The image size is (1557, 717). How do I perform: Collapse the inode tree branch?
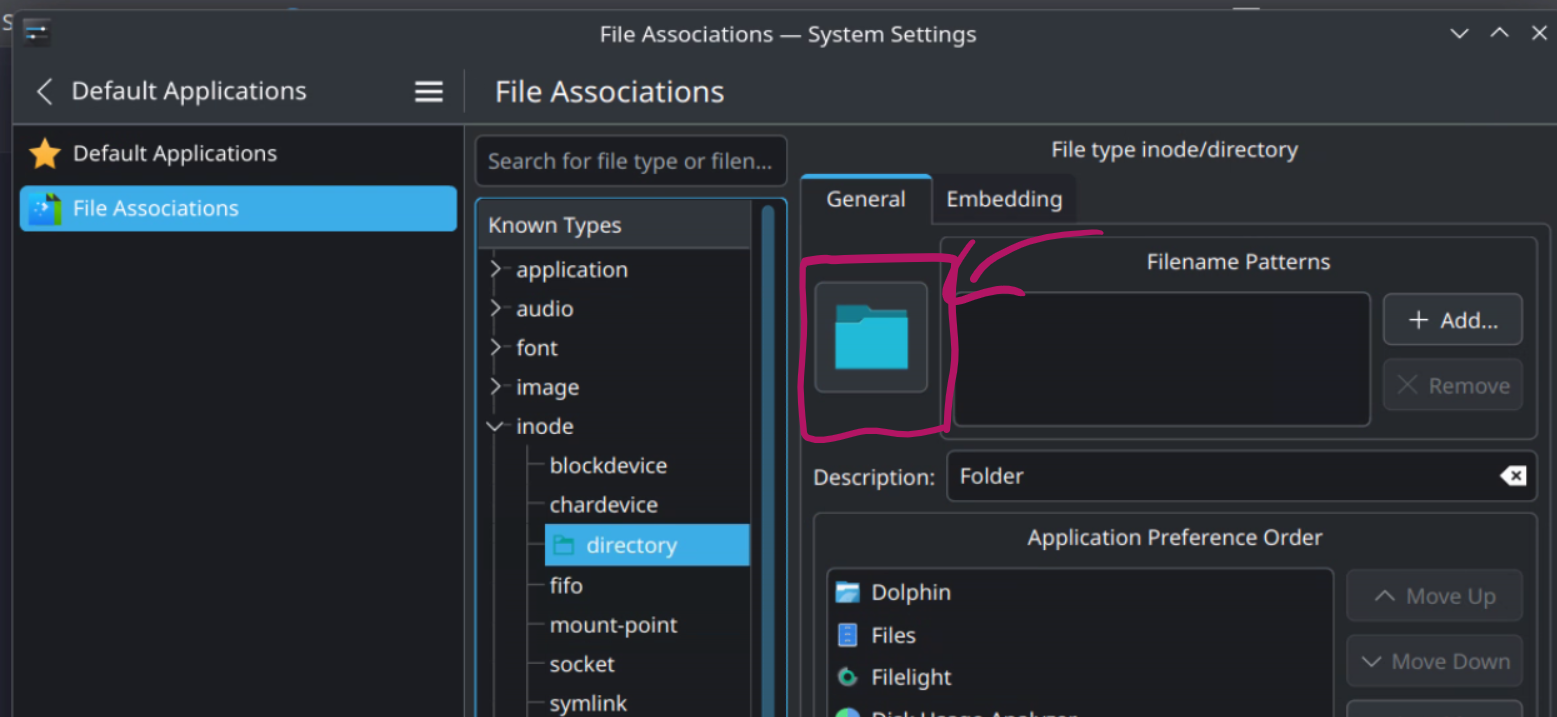[x=494, y=426]
